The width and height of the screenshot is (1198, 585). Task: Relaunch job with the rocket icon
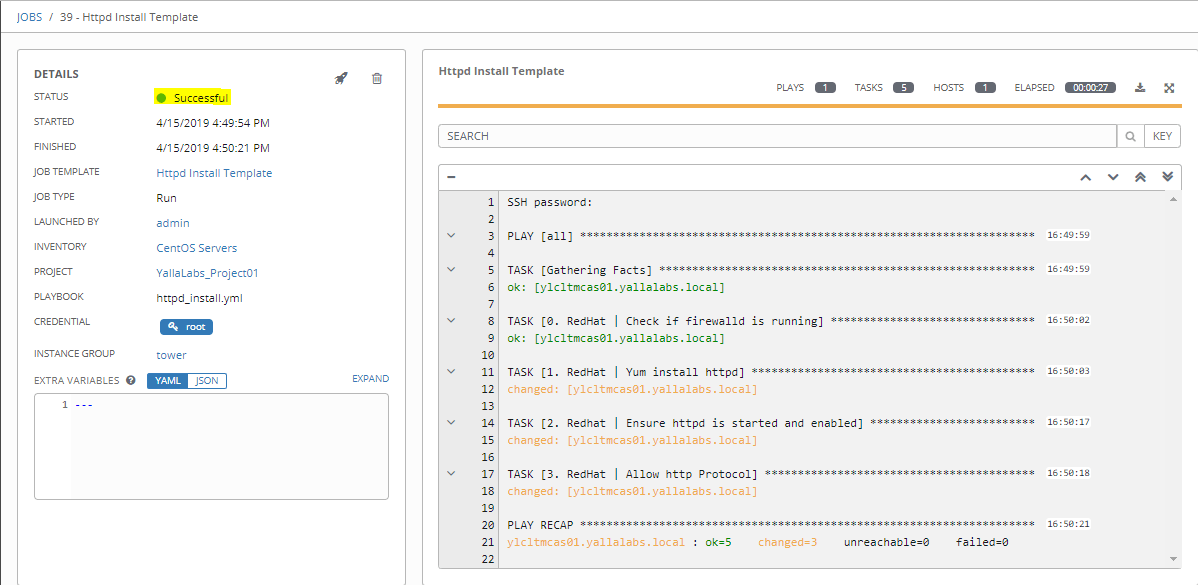click(x=342, y=79)
